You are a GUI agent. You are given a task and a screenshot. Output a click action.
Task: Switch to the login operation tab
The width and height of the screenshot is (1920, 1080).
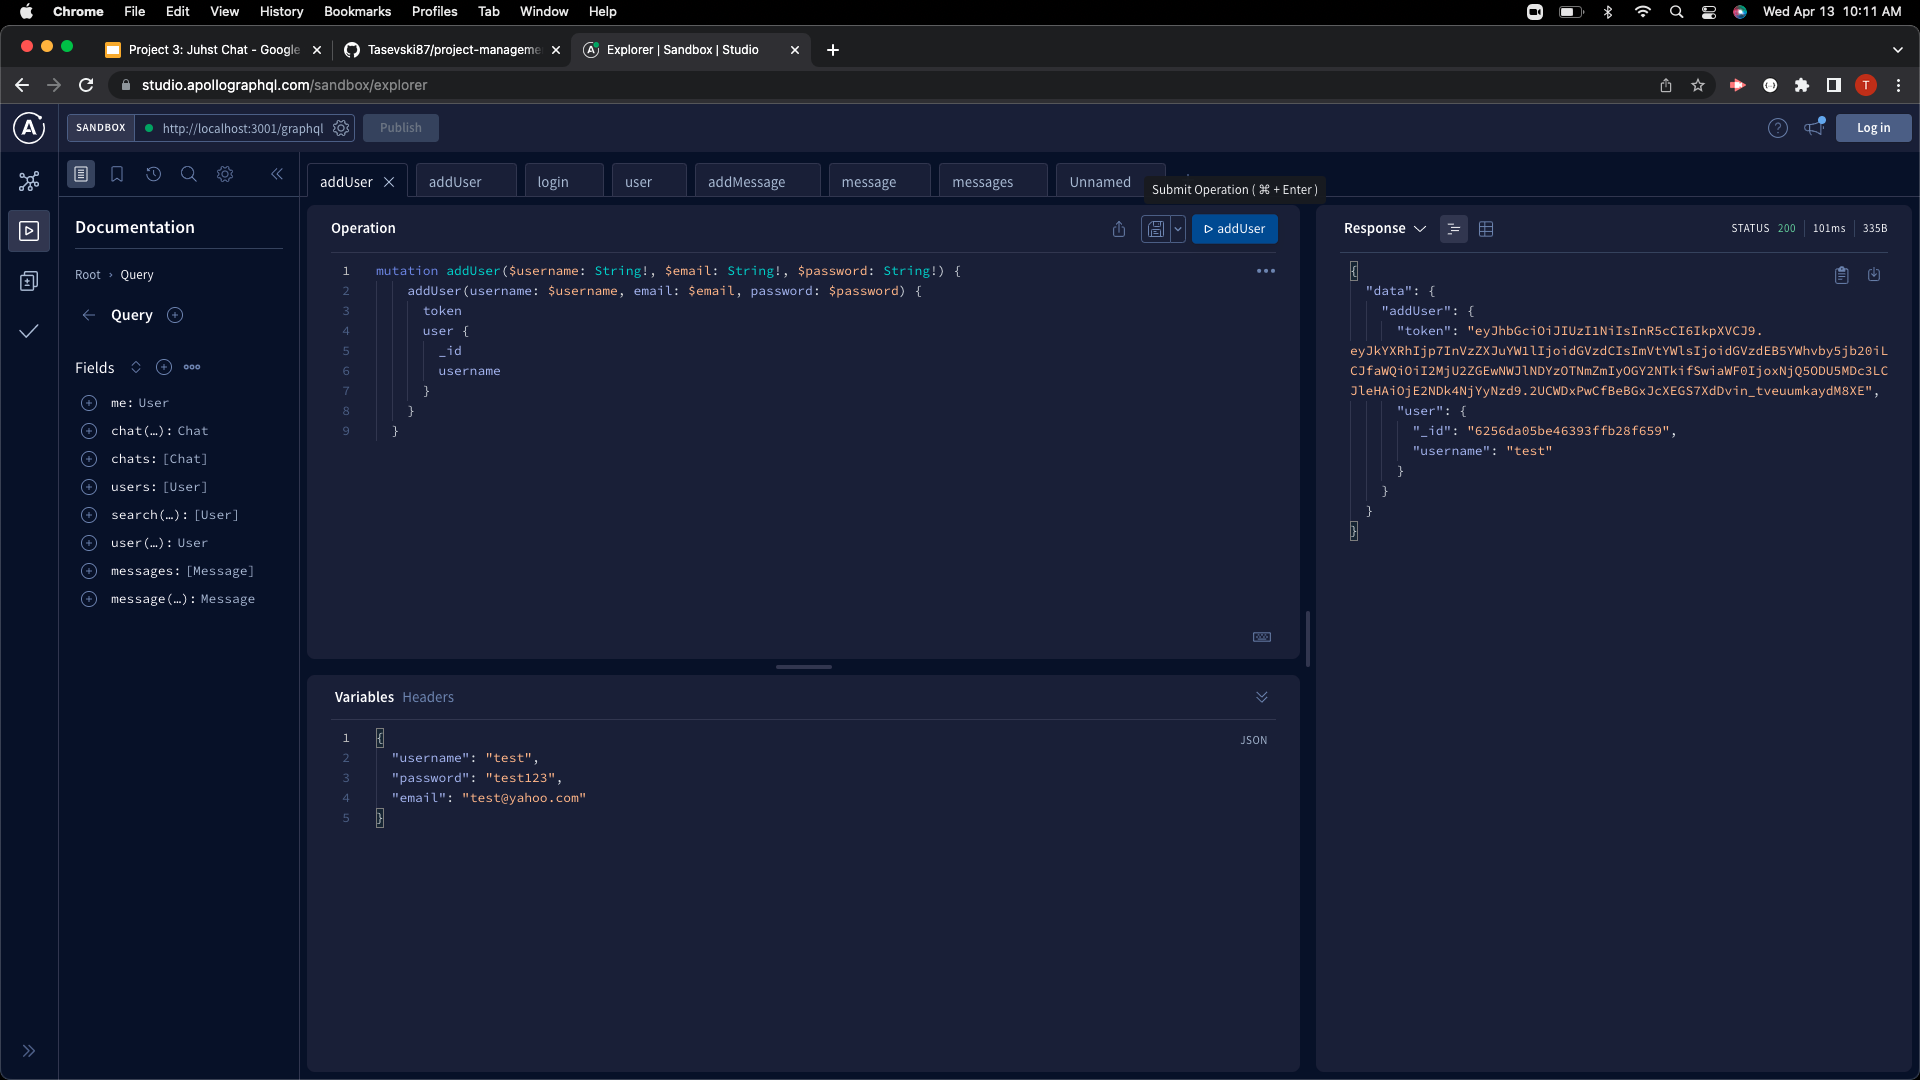(x=552, y=182)
